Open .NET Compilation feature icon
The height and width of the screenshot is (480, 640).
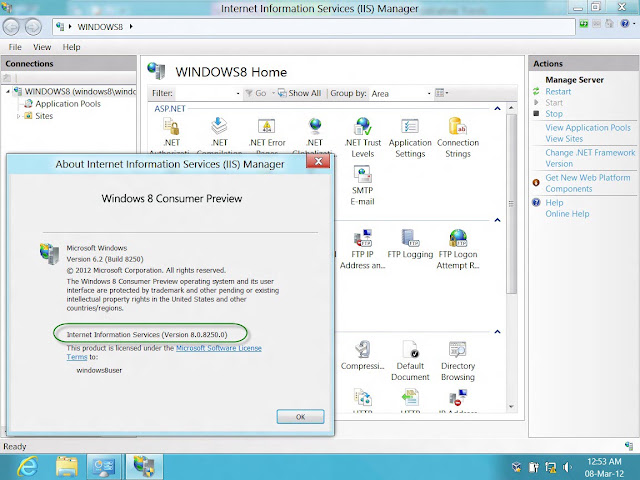coord(219,127)
